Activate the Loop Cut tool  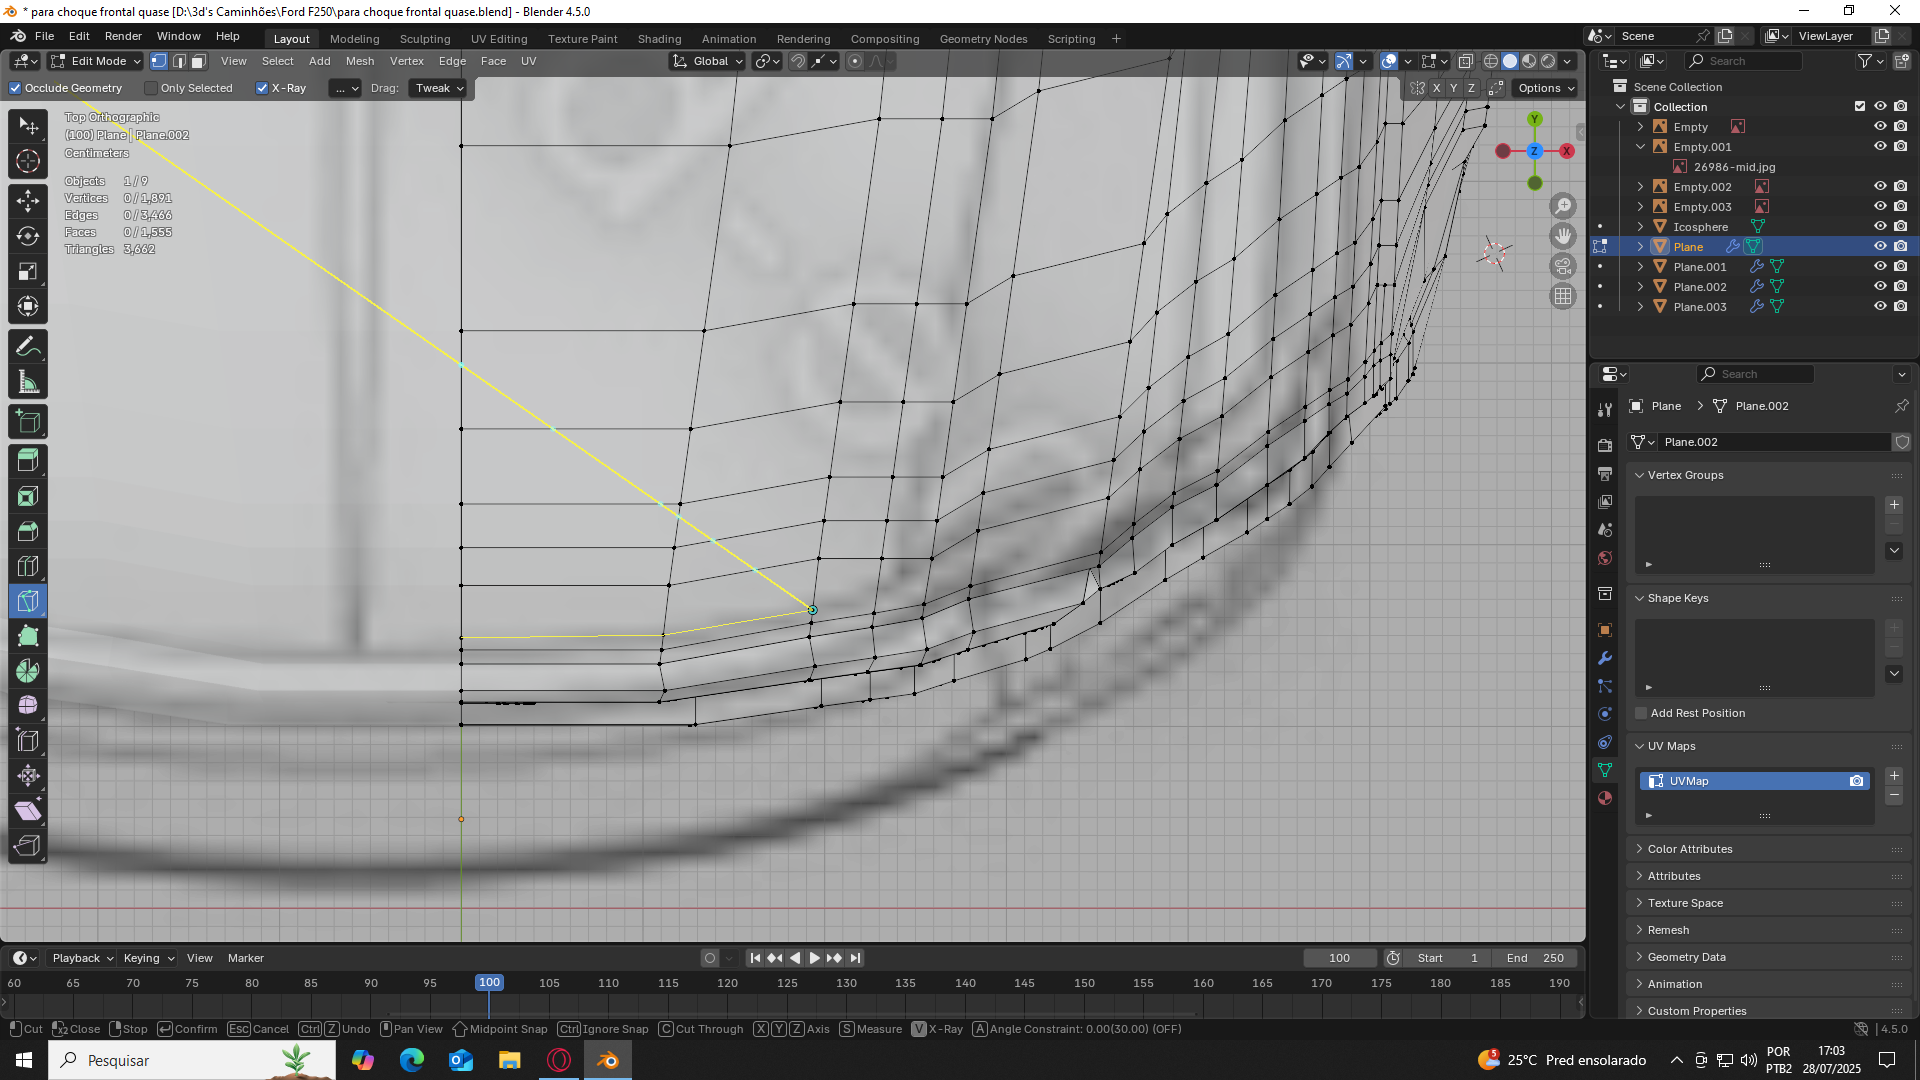pyautogui.click(x=28, y=566)
